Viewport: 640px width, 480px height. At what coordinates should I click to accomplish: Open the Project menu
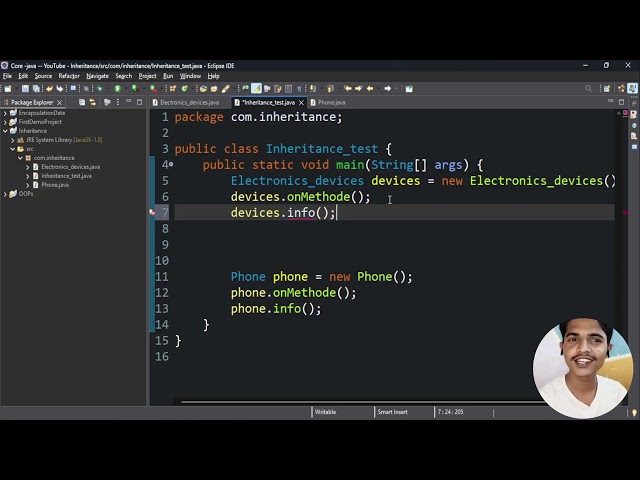147,76
